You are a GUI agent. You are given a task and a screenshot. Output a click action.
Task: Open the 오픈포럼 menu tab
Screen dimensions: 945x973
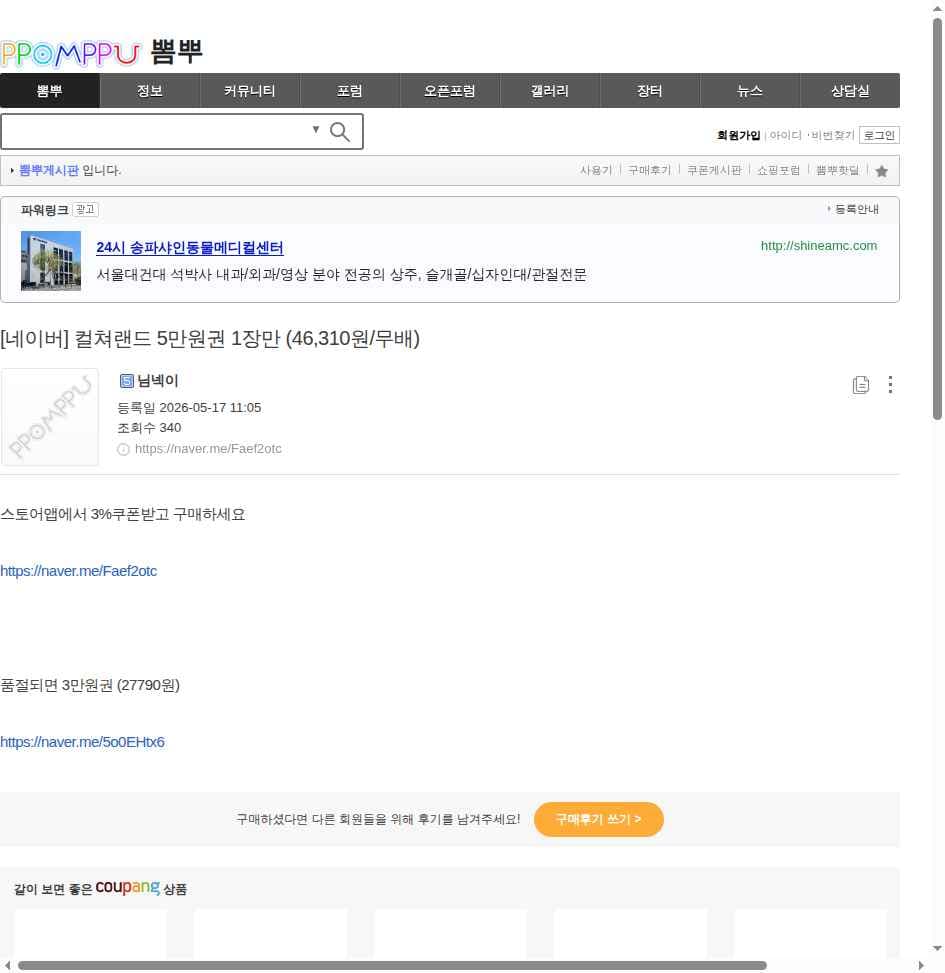pyautogui.click(x=449, y=91)
